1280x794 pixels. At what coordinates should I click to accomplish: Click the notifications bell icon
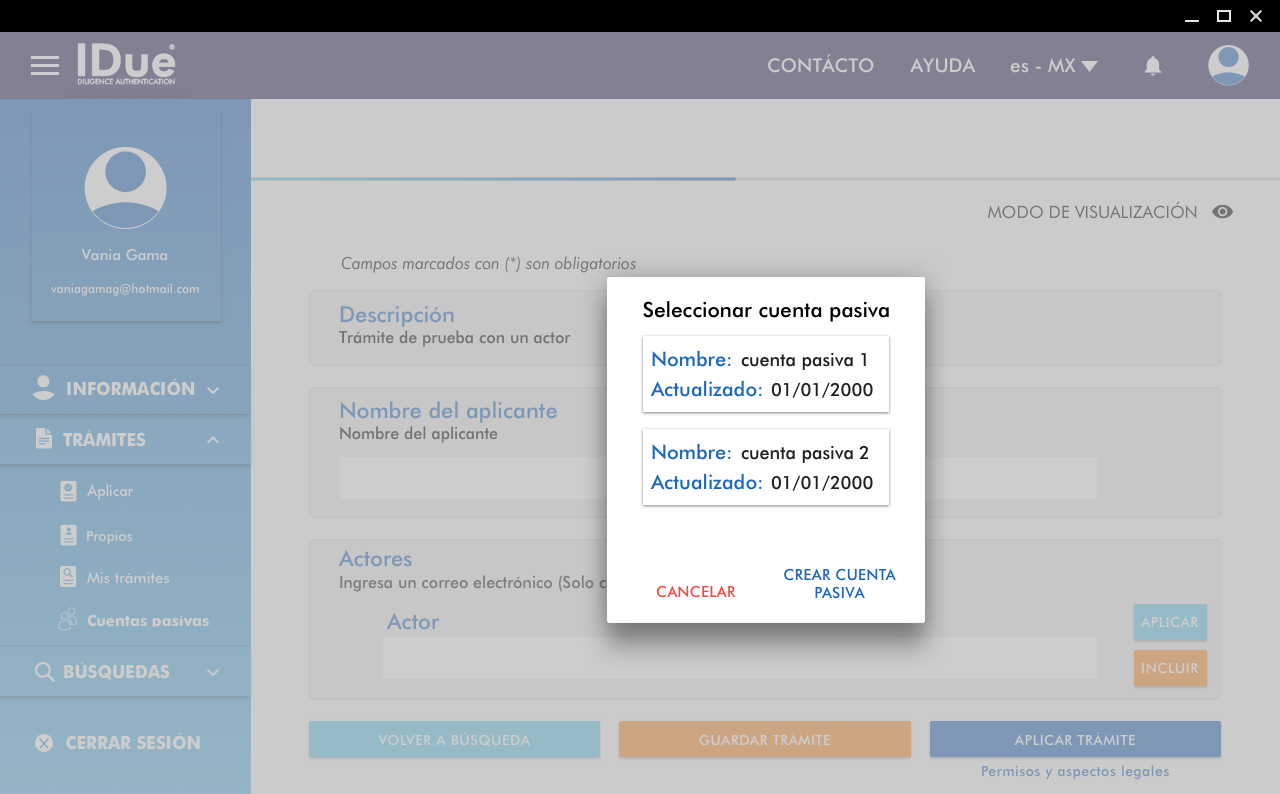(x=1153, y=66)
